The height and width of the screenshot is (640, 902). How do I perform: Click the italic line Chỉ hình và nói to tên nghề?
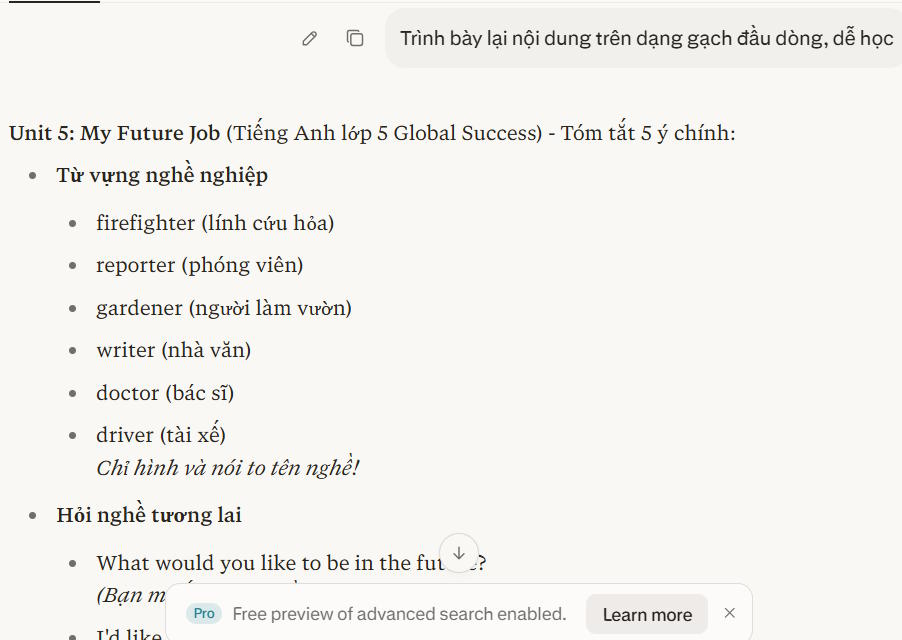click(x=229, y=466)
